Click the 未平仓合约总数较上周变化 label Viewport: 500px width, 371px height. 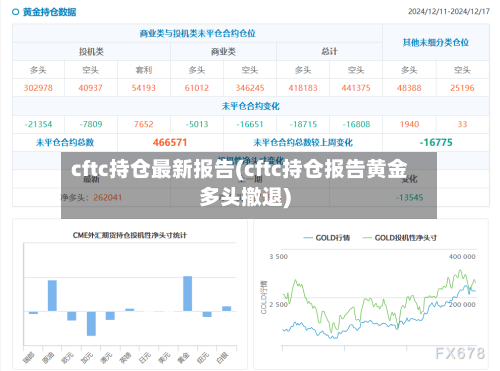pyautogui.click(x=303, y=143)
